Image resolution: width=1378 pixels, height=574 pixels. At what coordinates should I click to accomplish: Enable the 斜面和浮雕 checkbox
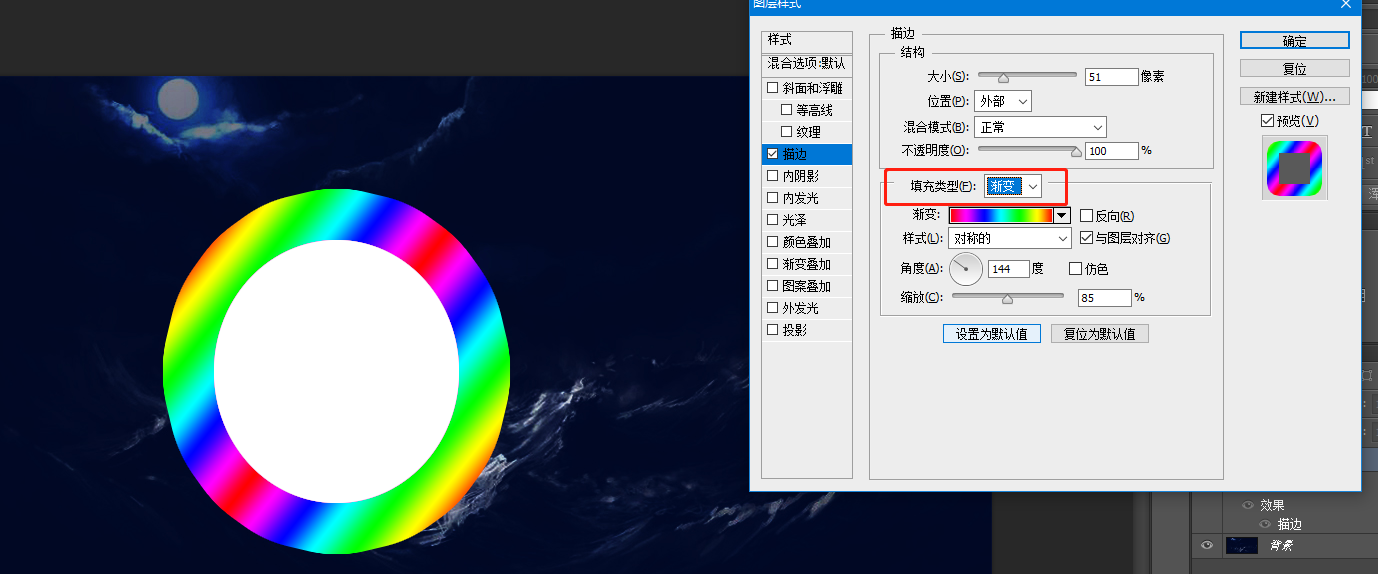(772, 88)
